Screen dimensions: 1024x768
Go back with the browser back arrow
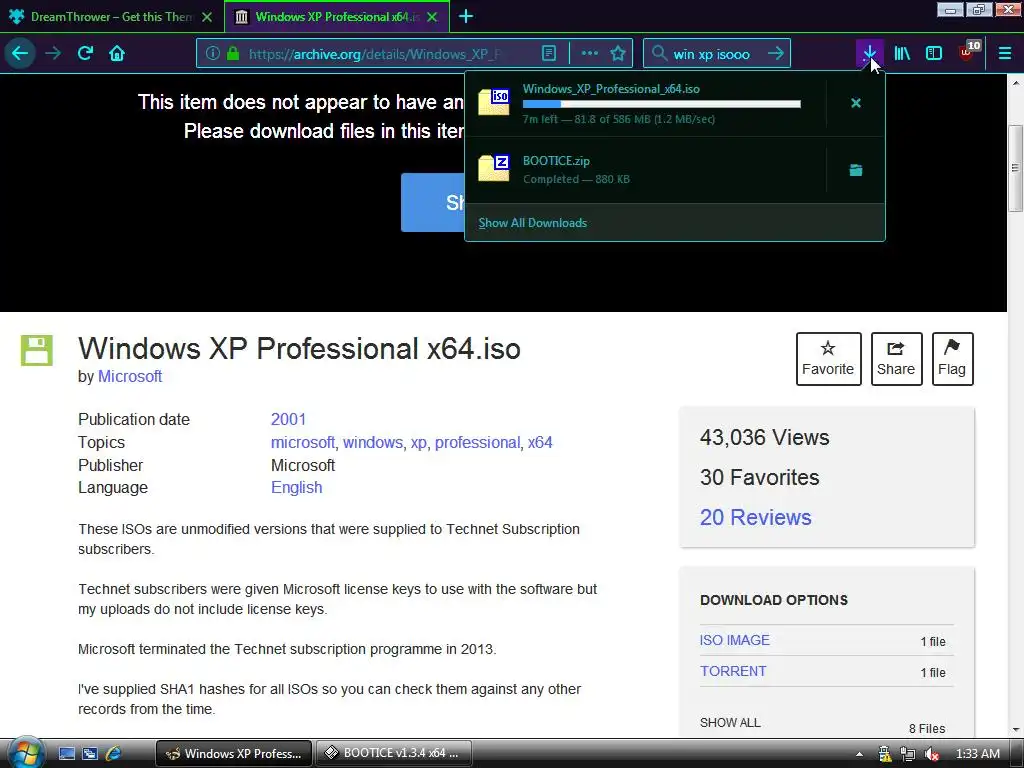coord(20,53)
